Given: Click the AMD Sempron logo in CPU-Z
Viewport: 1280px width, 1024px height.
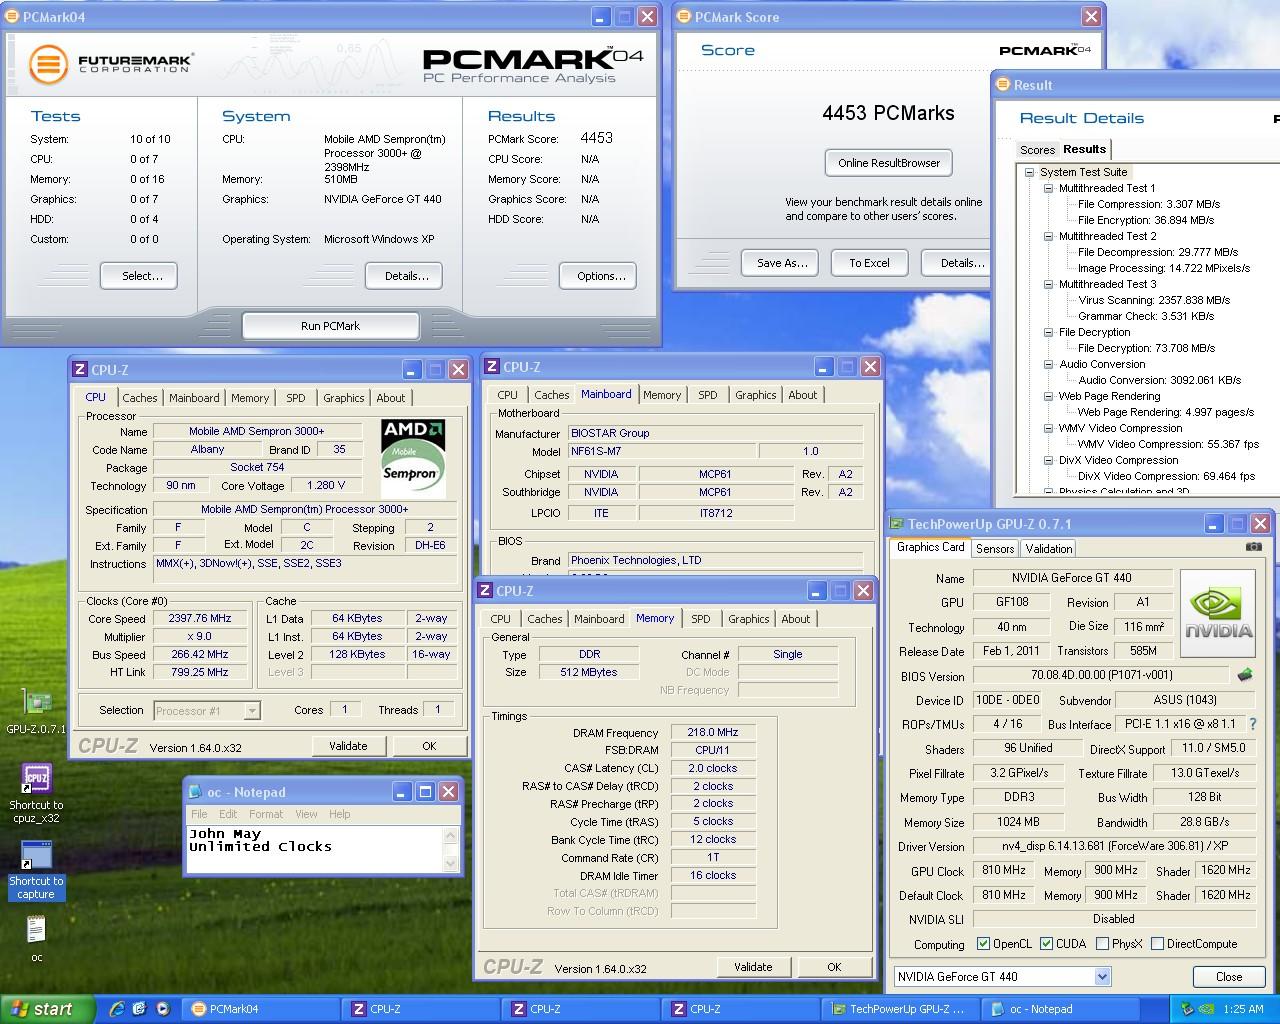Looking at the screenshot, I should pyautogui.click(x=413, y=458).
